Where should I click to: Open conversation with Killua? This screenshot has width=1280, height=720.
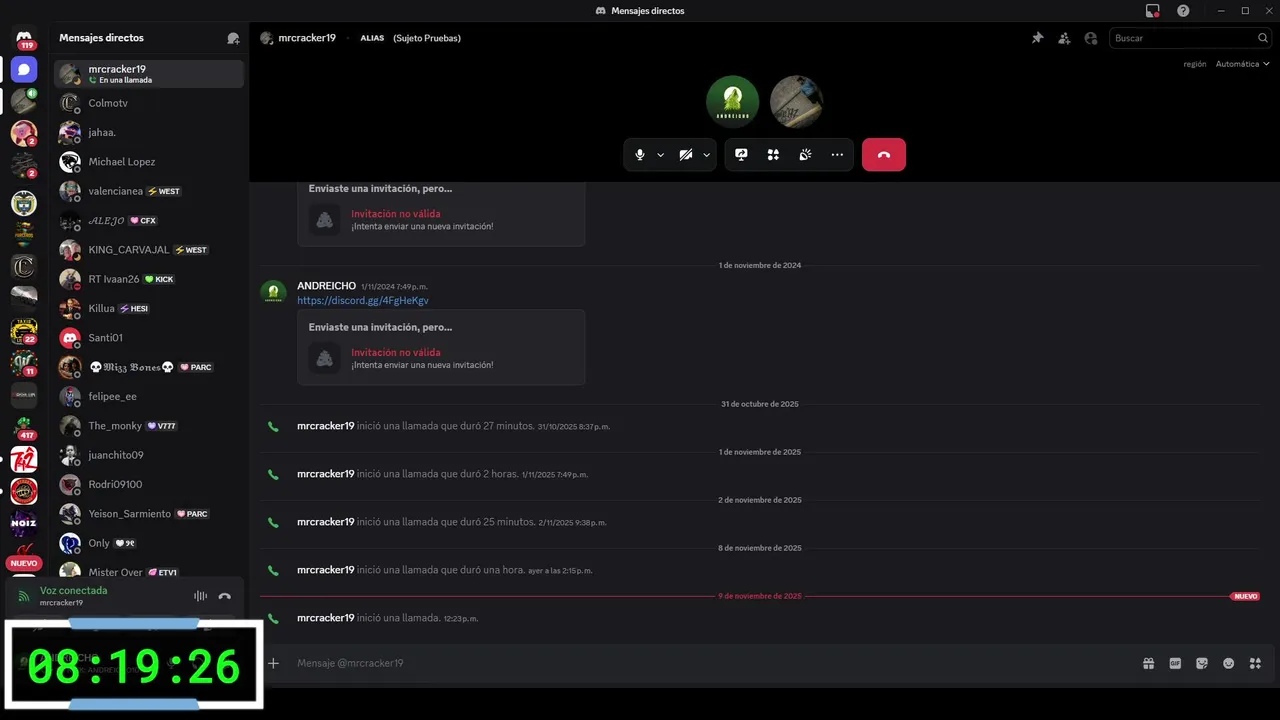click(x=149, y=308)
